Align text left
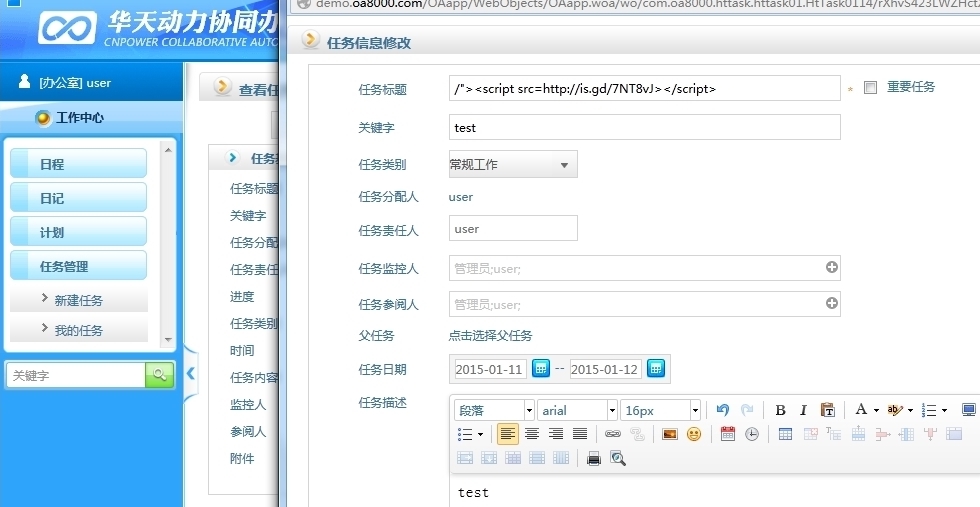Screen dimensions: 980x507 point(508,434)
